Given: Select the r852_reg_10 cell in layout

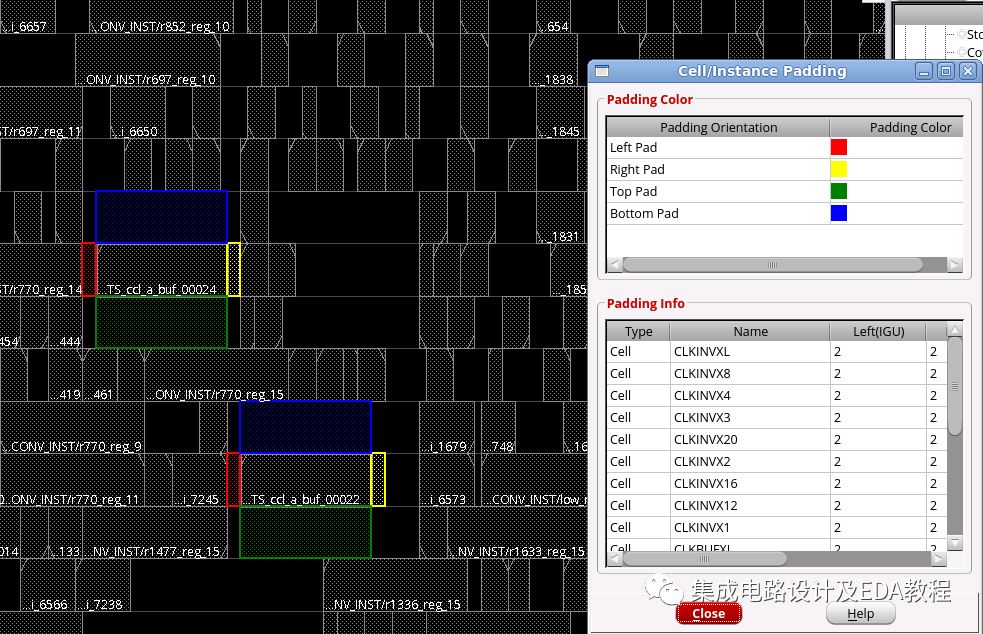Looking at the screenshot, I should [x=162, y=16].
